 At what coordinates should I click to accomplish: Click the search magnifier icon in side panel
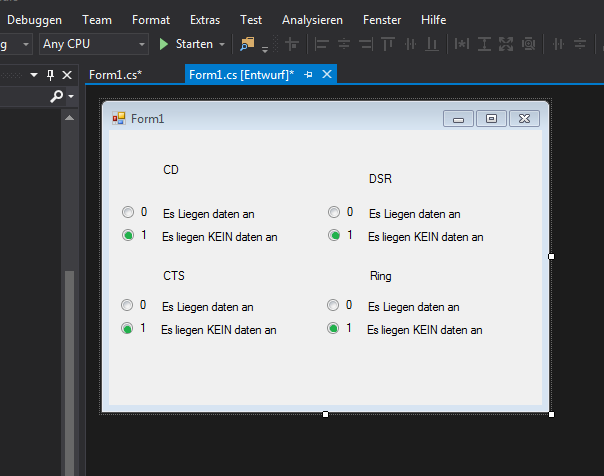tap(56, 96)
